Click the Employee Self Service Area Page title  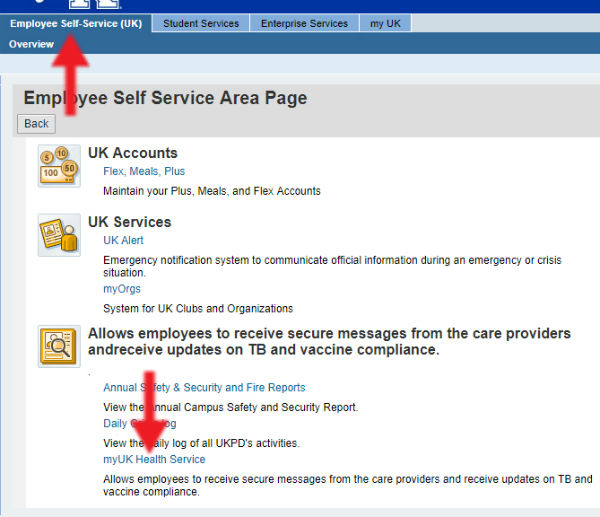pyautogui.click(x=165, y=98)
